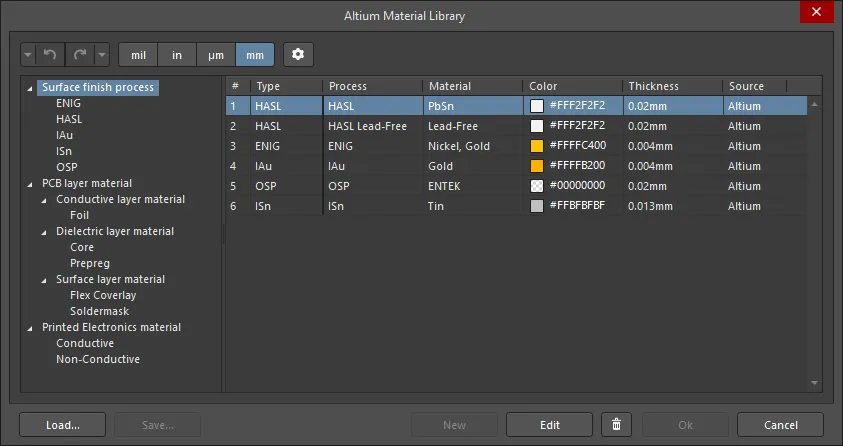Select the Prepreg tree item
The width and height of the screenshot is (843, 446).
pos(90,263)
